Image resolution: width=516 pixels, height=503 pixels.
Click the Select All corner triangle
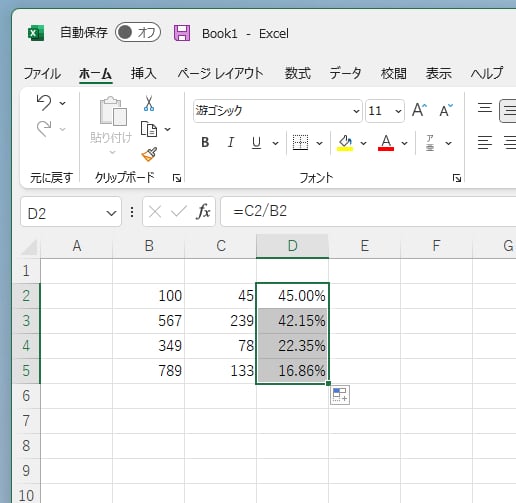[29, 247]
